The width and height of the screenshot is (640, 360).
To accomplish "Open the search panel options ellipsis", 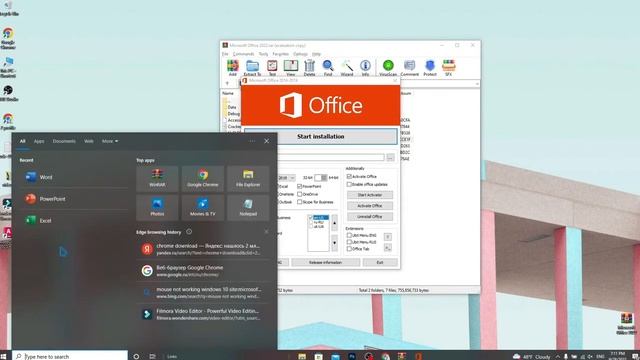I will (x=252, y=141).
